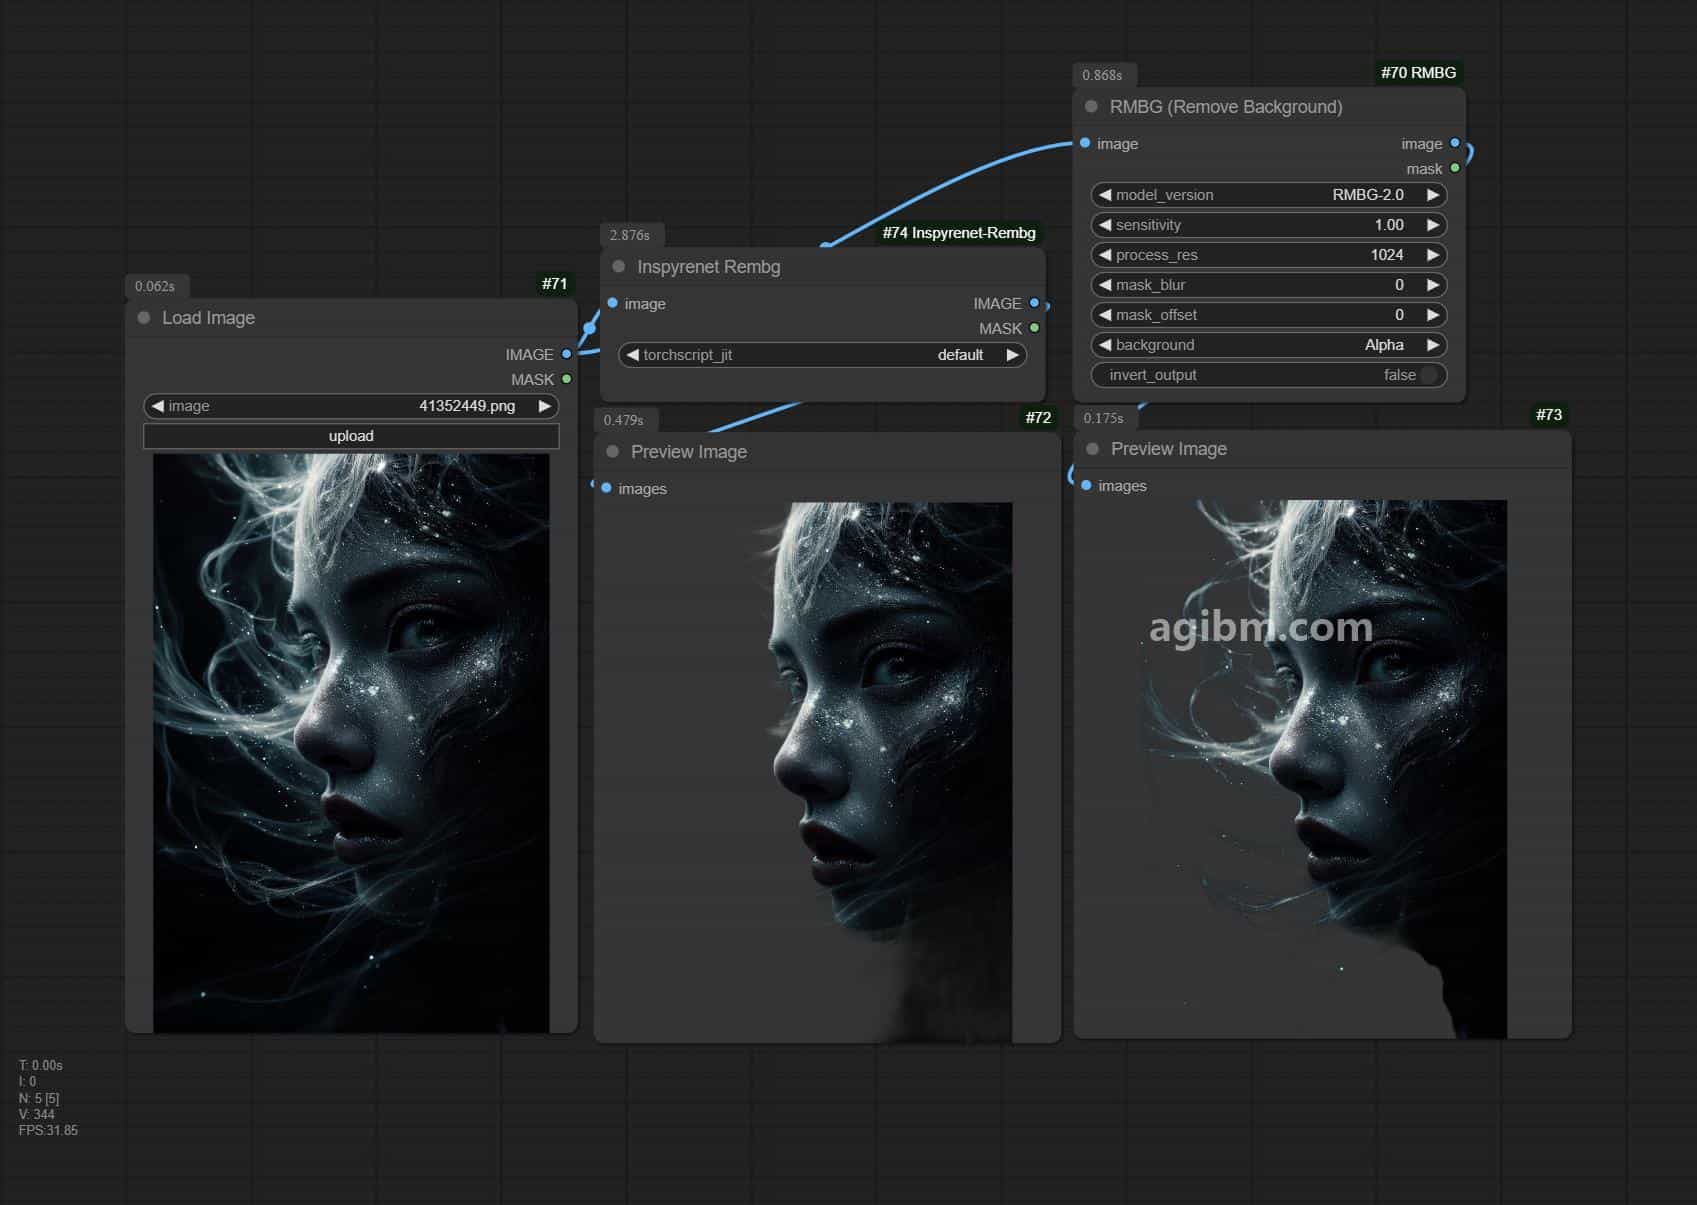Click the process_res value 1024
The width and height of the screenshot is (1697, 1205).
click(1387, 255)
